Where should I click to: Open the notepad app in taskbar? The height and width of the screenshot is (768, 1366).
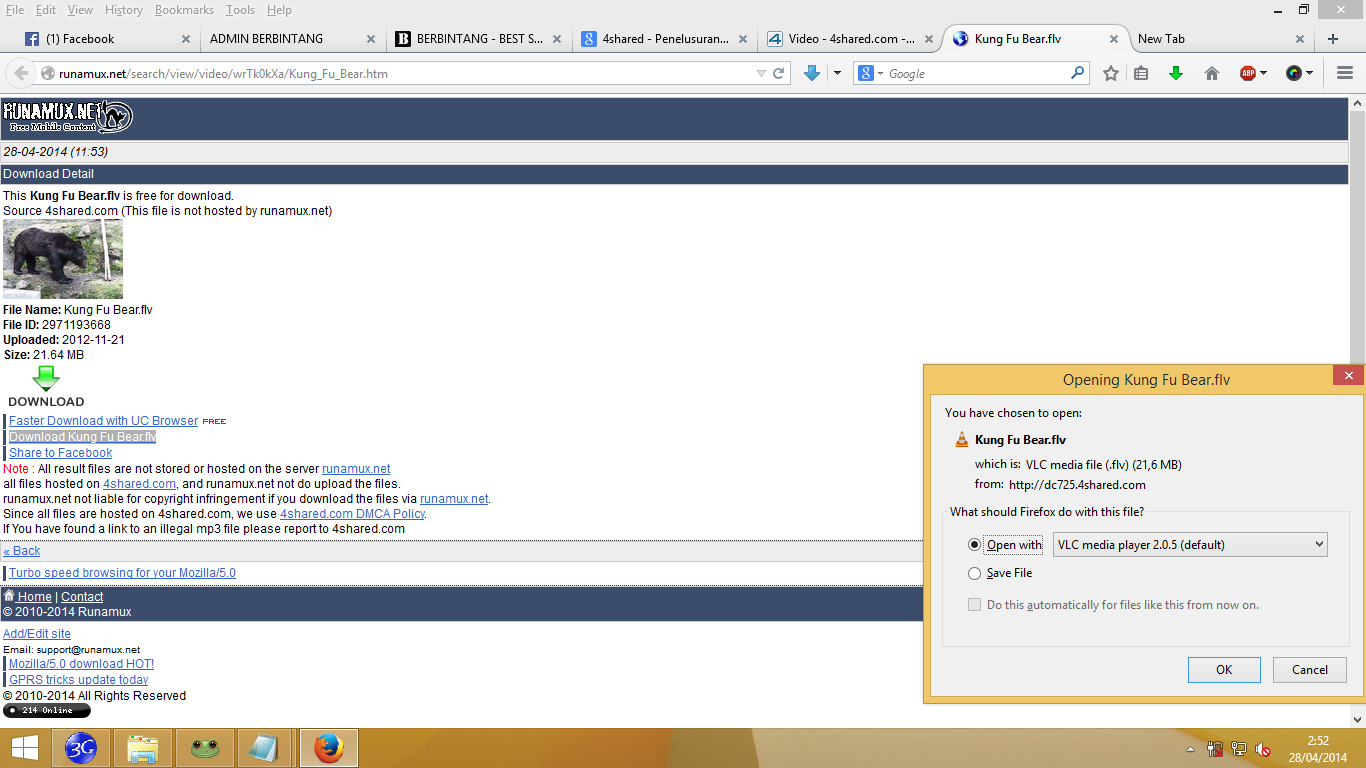(265, 748)
